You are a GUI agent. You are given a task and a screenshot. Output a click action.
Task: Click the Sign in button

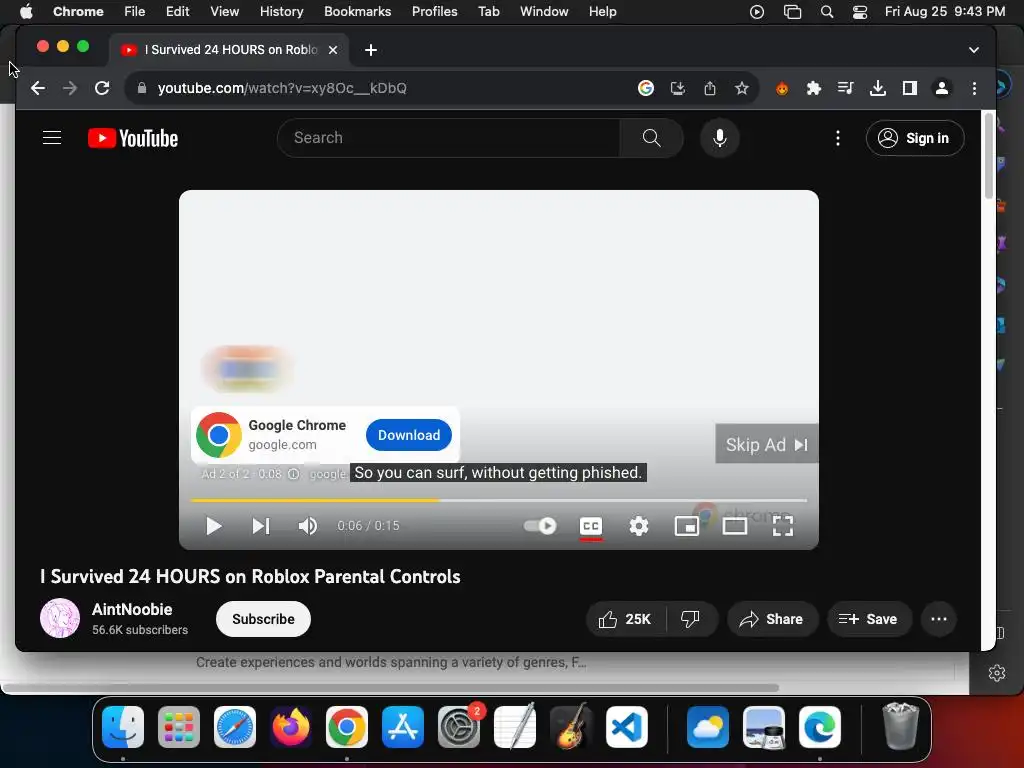pyautogui.click(x=914, y=138)
